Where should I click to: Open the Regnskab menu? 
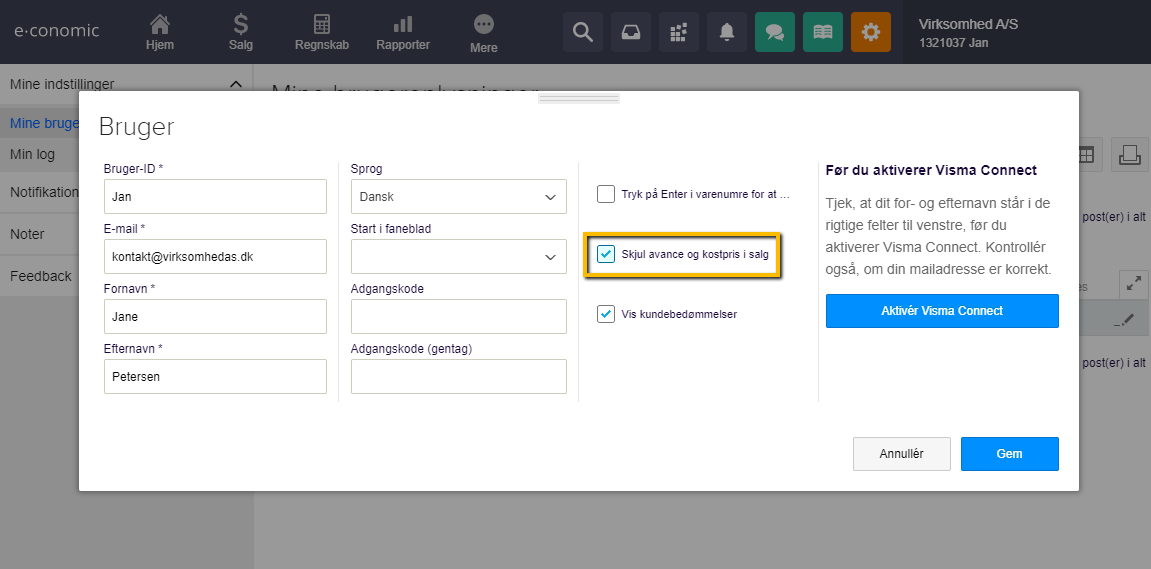tap(321, 32)
